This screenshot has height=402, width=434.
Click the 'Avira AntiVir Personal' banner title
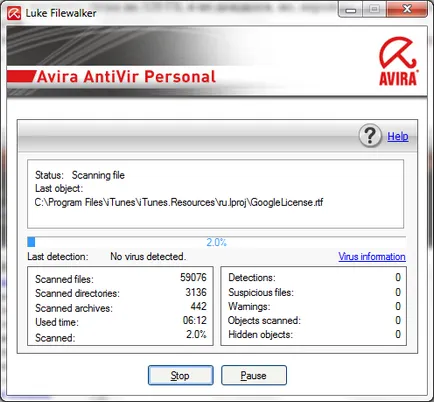click(x=126, y=76)
